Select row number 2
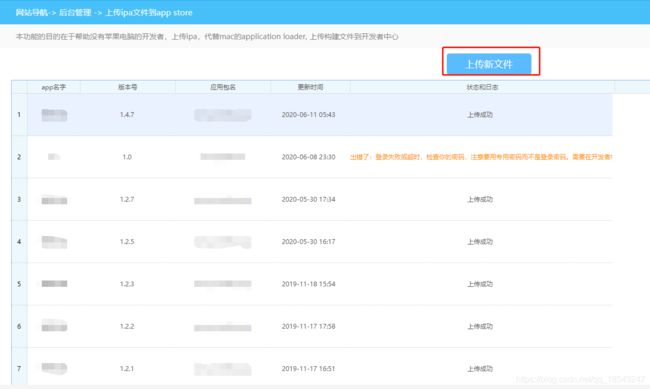650x389 pixels. coord(19,157)
